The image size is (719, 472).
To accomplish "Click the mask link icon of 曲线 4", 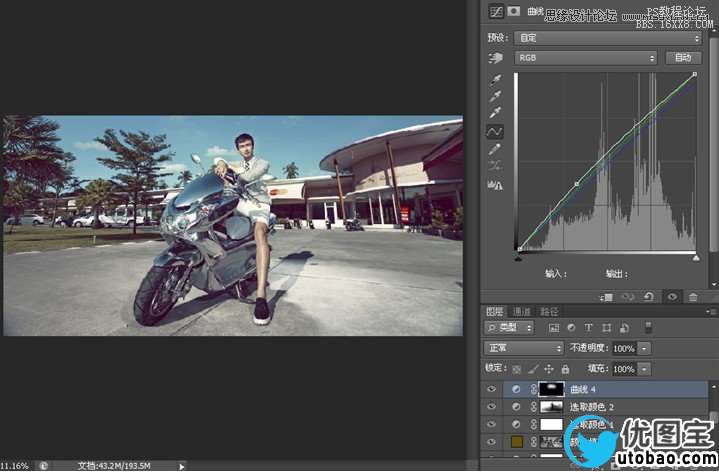I will coord(533,389).
